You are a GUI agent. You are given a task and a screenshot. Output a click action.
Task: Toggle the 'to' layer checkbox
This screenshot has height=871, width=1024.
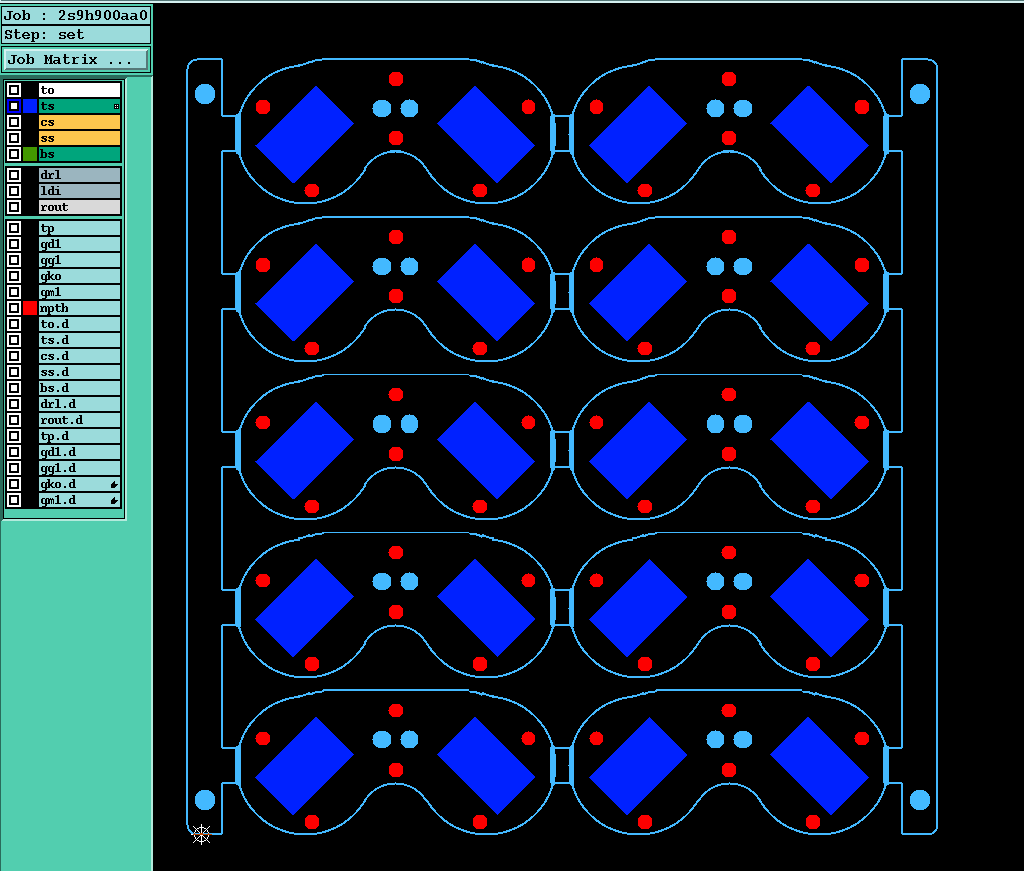coord(14,90)
